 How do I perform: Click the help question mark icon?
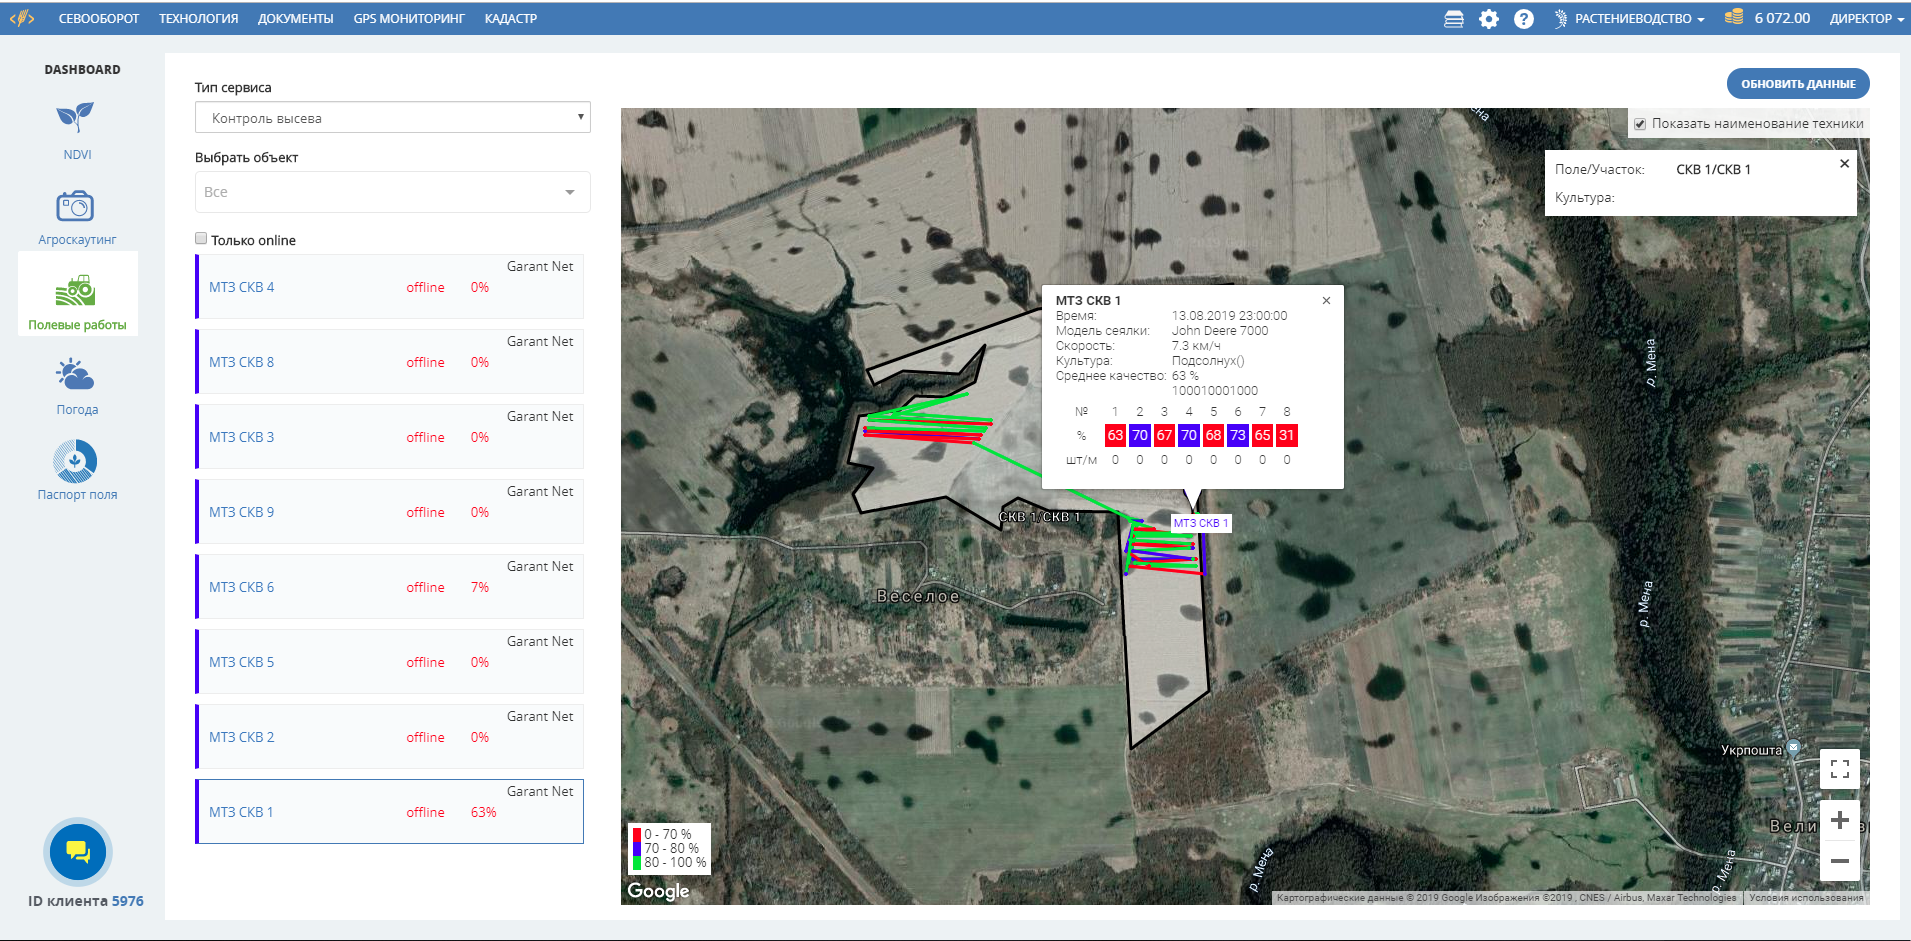click(1523, 19)
